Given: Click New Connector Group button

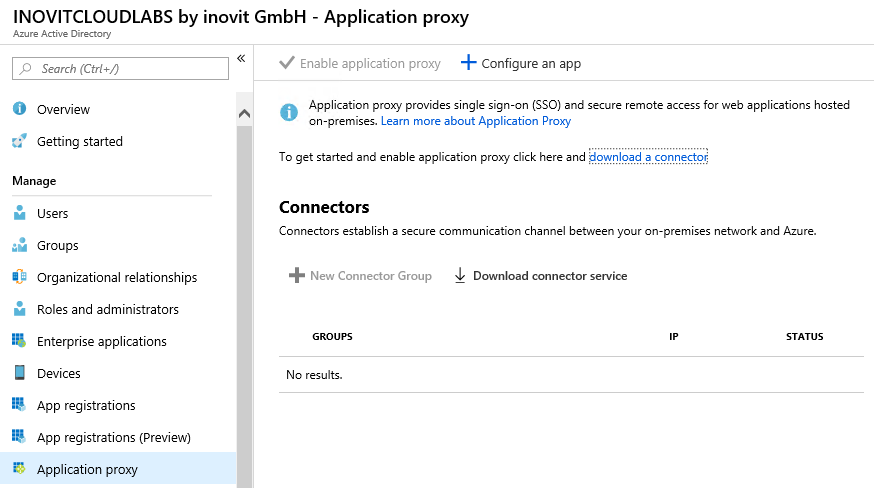Looking at the screenshot, I should pyautogui.click(x=360, y=276).
